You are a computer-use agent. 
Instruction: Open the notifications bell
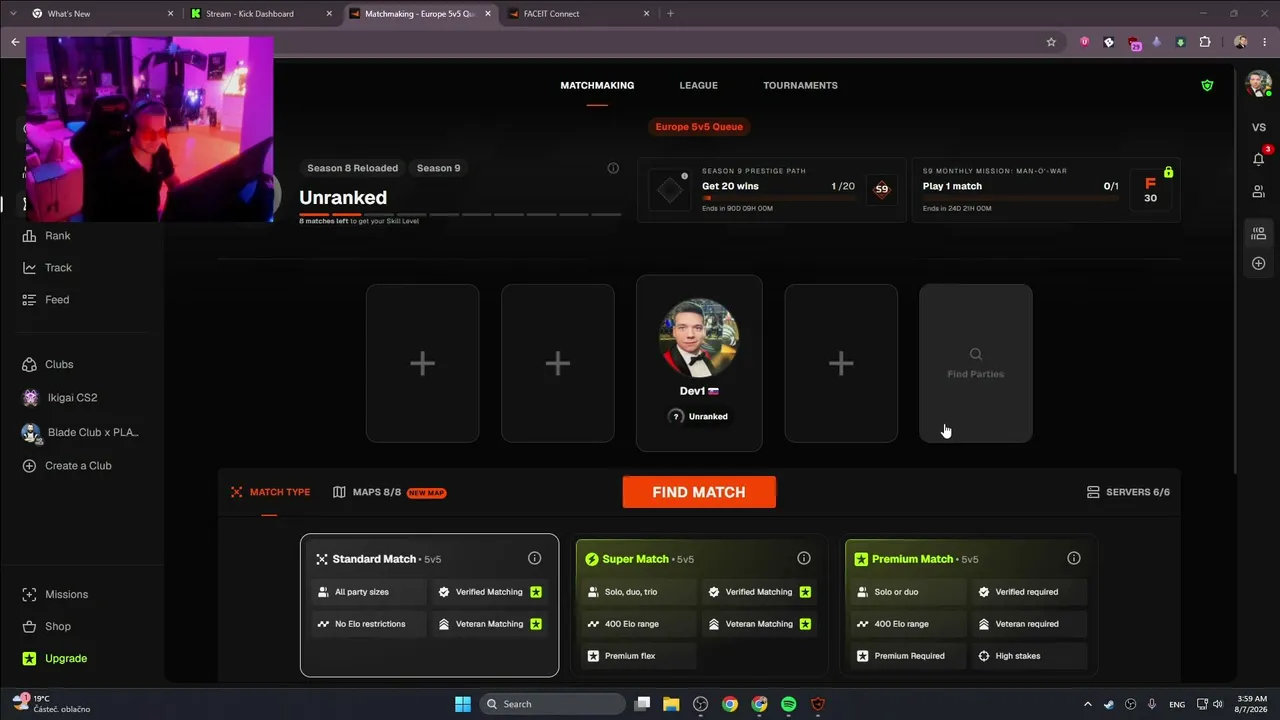(x=1259, y=159)
